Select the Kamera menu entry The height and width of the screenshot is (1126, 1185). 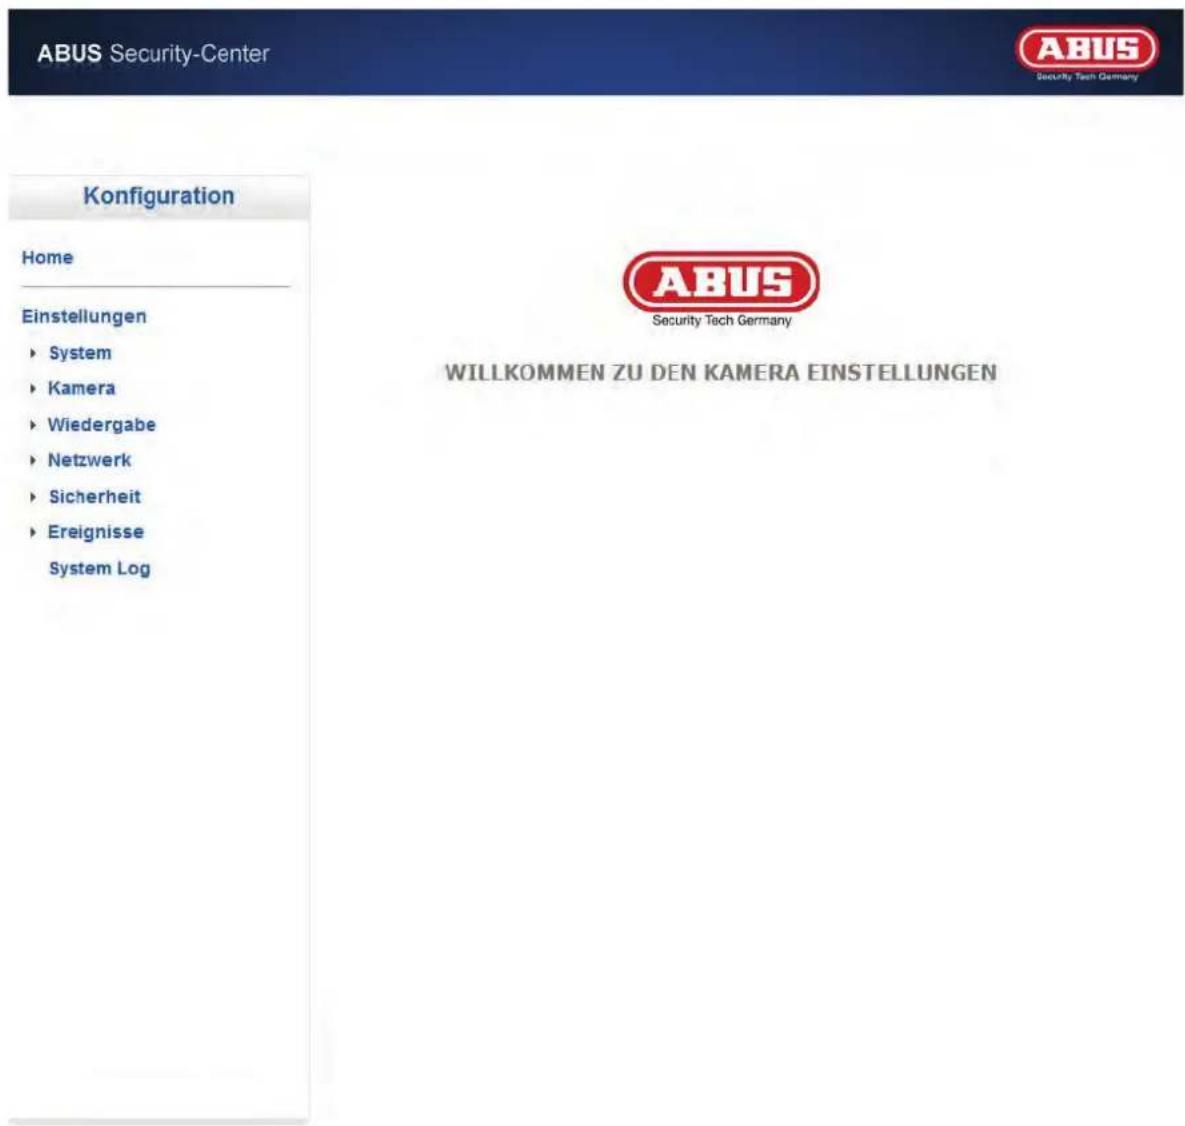coord(82,388)
